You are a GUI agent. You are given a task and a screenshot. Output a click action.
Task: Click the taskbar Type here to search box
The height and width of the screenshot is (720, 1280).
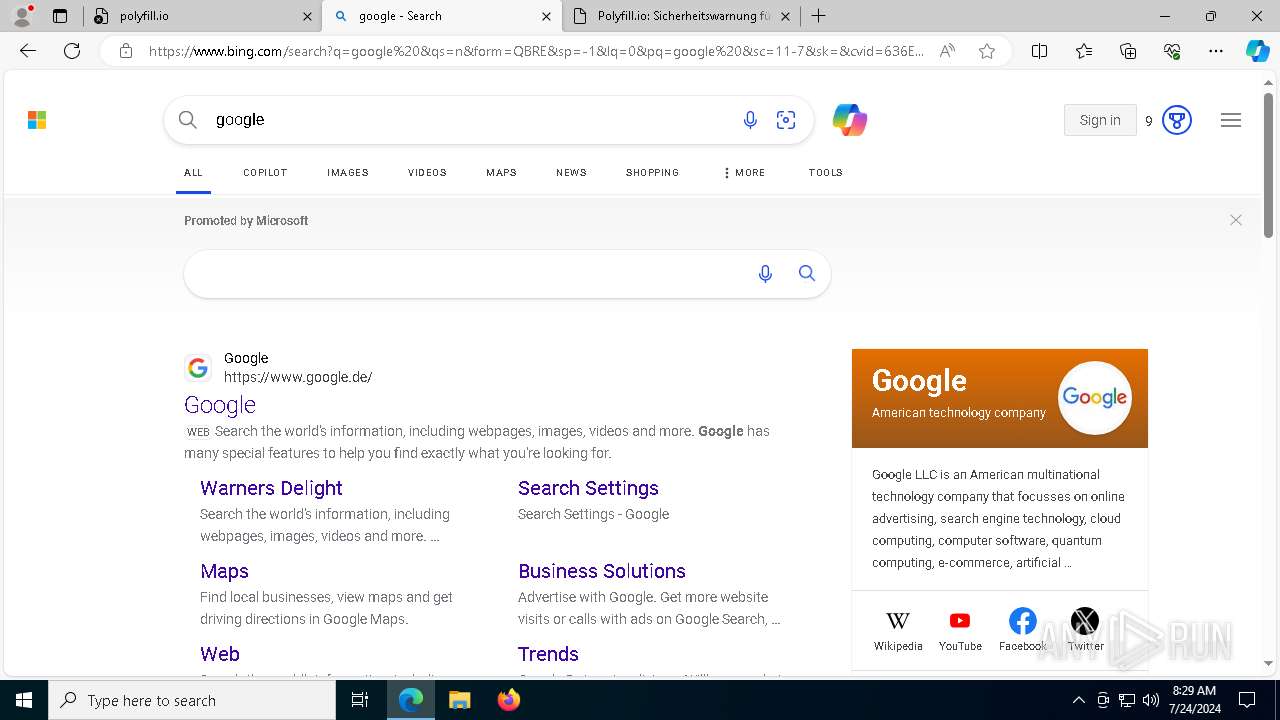(x=192, y=700)
